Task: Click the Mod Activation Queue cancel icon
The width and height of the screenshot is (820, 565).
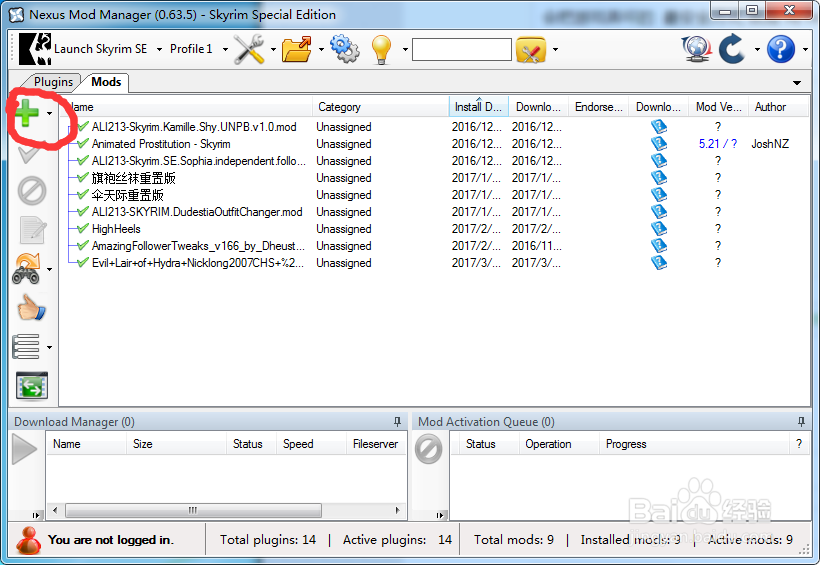Action: pyautogui.click(x=428, y=449)
